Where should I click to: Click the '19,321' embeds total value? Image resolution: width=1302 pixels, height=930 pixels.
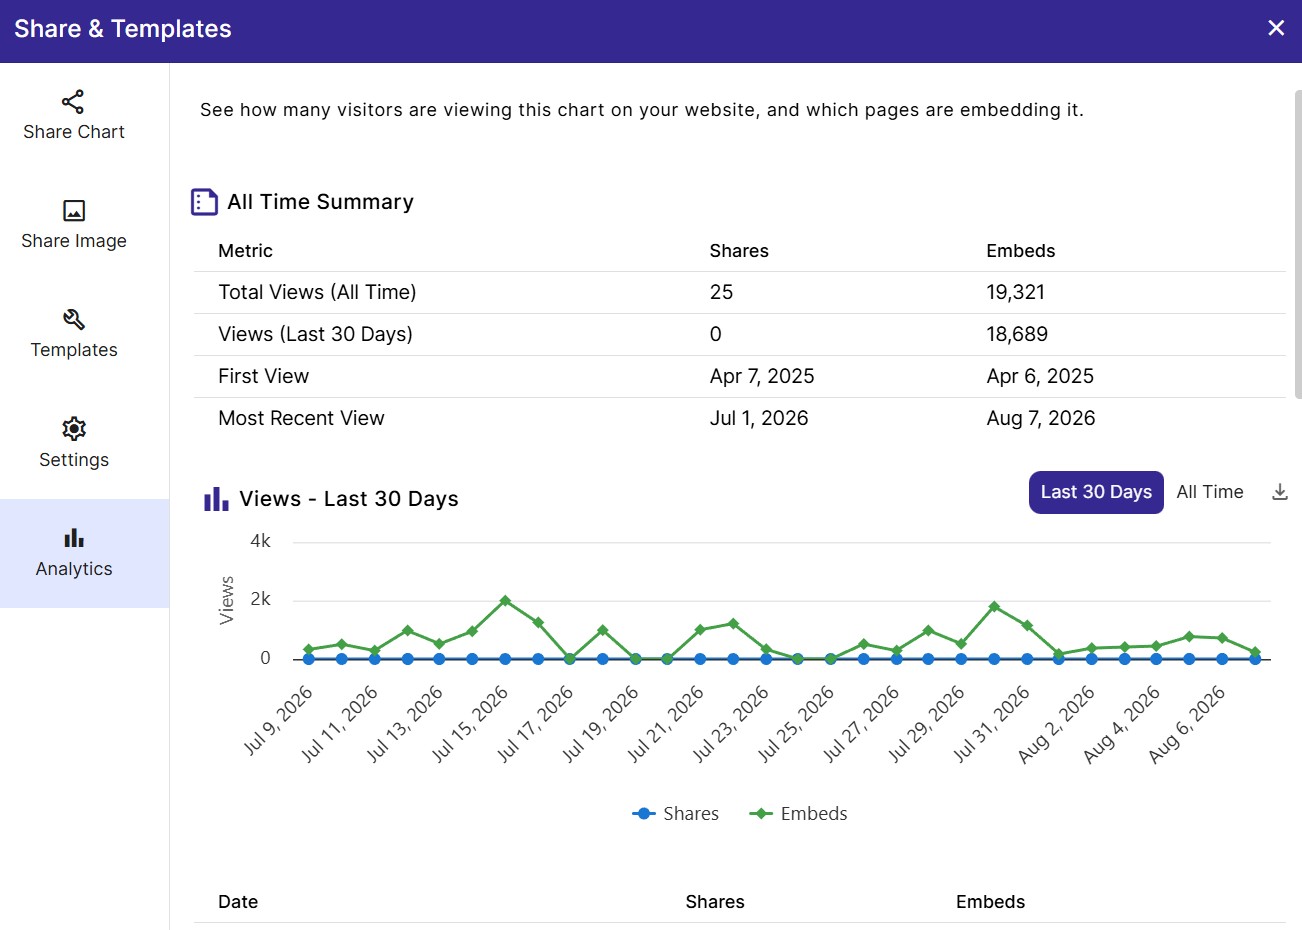coord(1015,292)
